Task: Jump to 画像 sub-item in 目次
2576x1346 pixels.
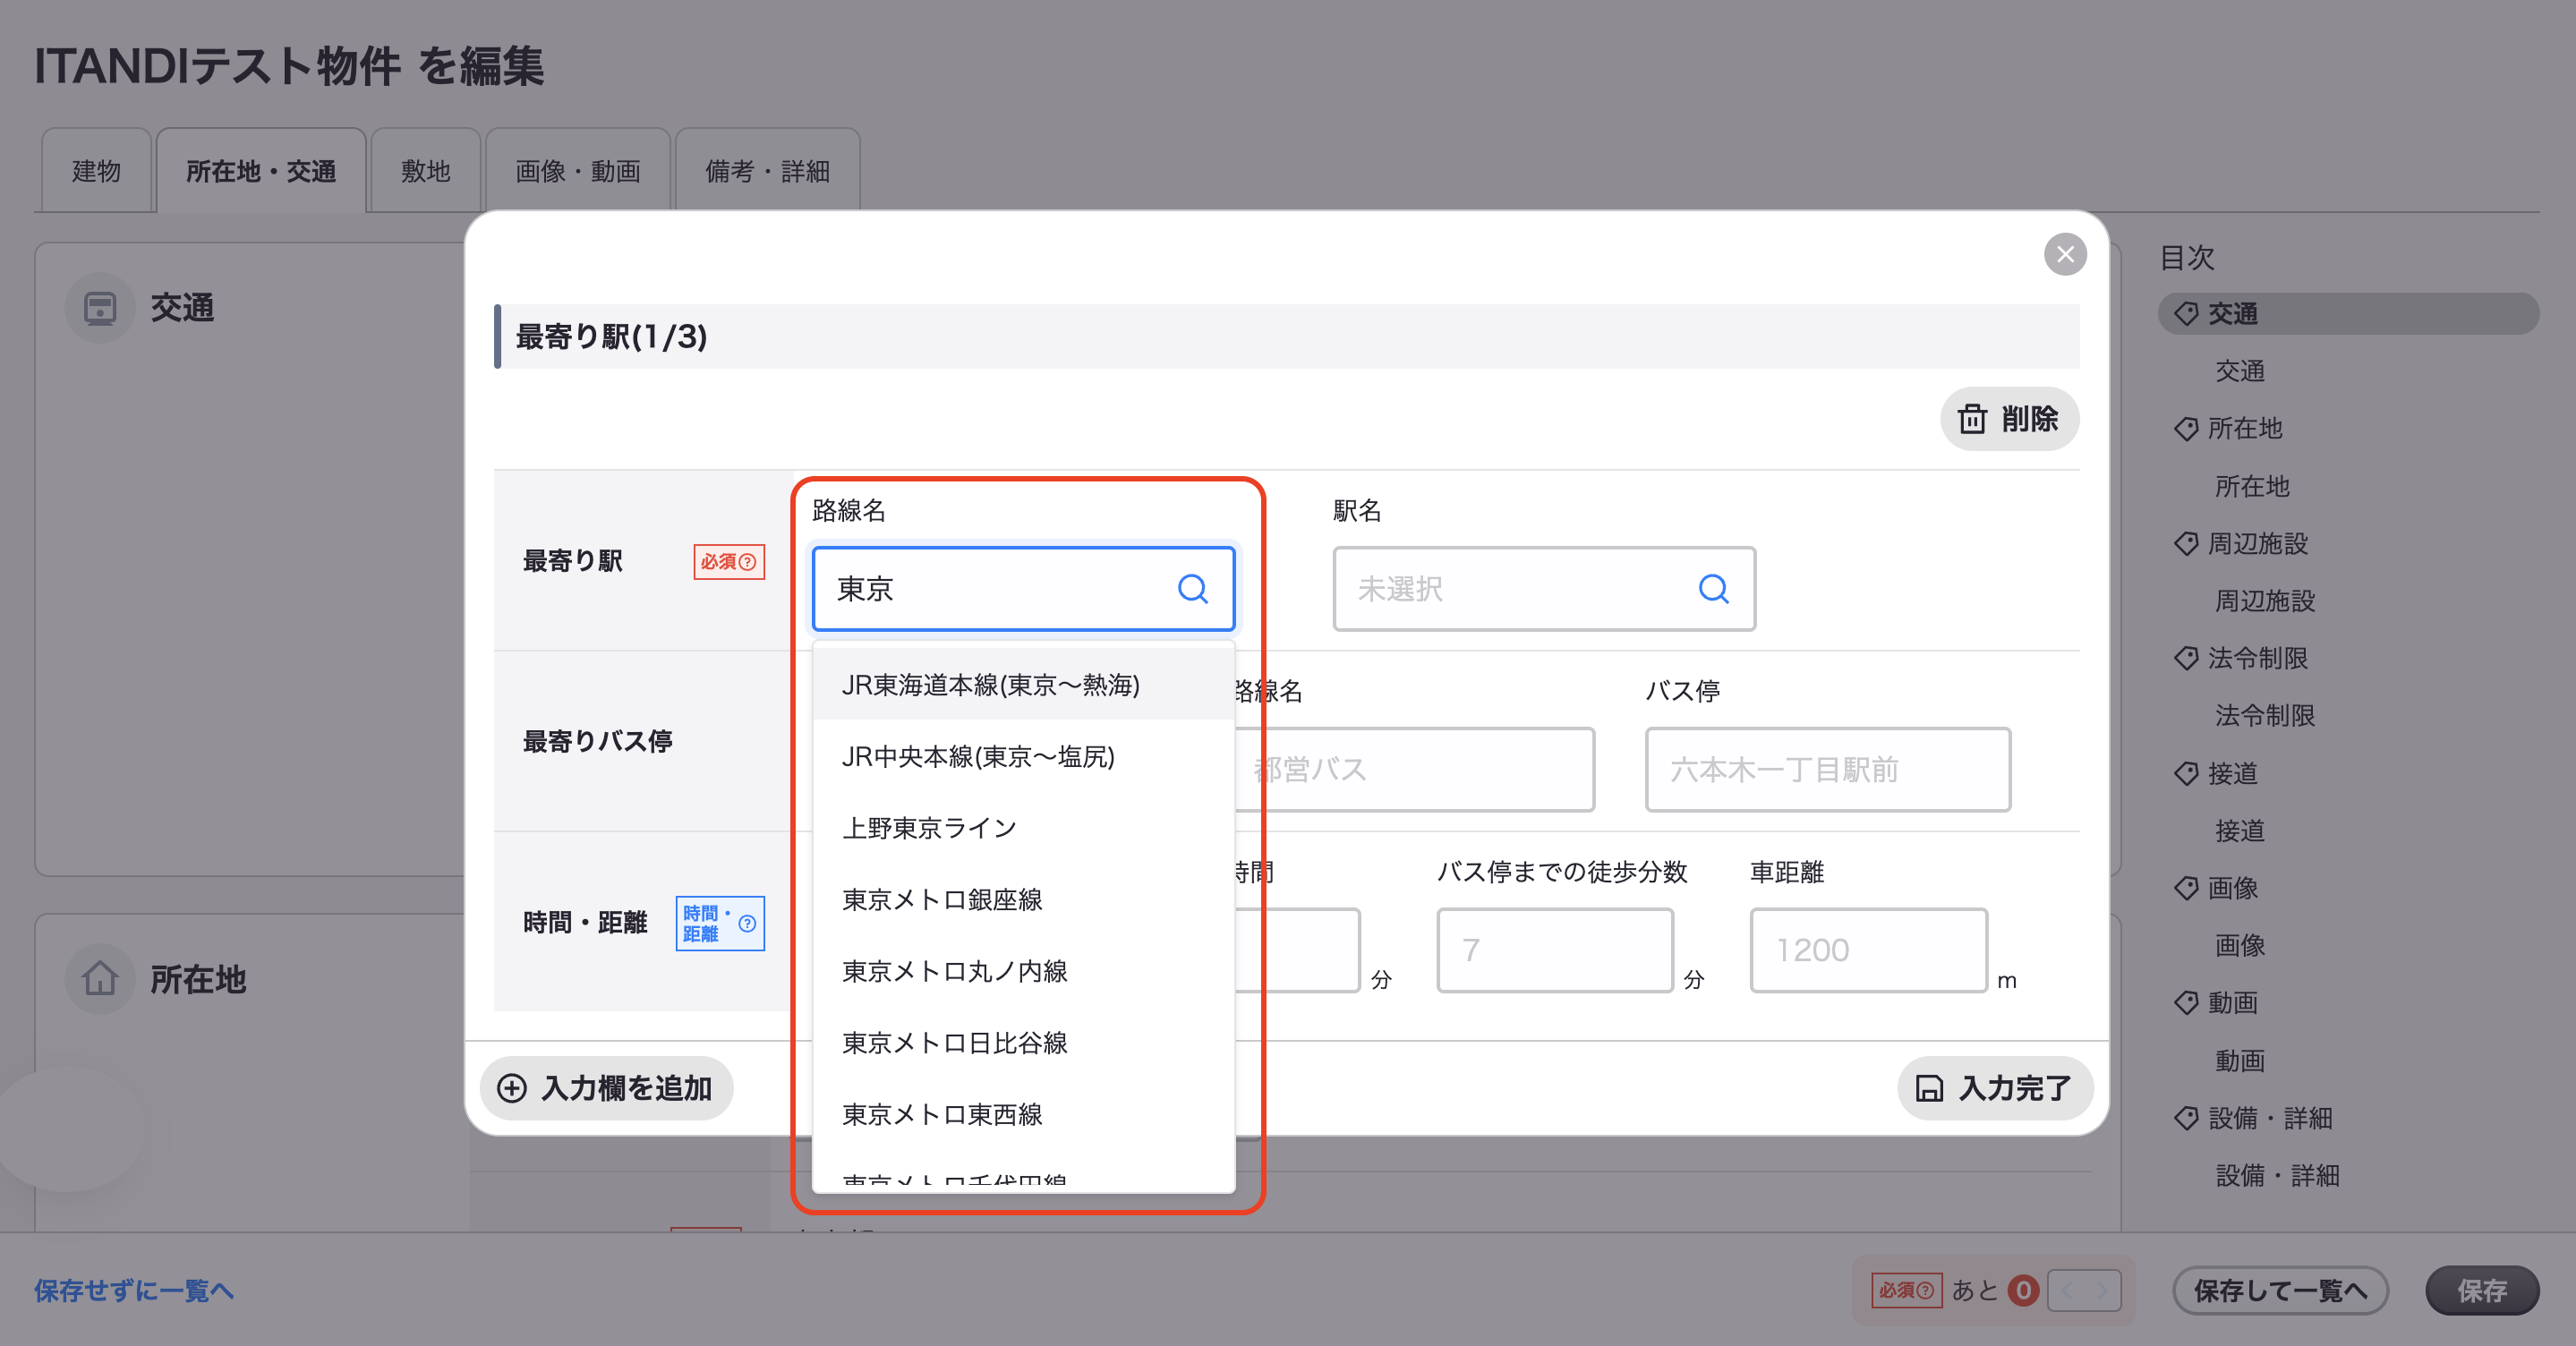Action: point(2240,946)
